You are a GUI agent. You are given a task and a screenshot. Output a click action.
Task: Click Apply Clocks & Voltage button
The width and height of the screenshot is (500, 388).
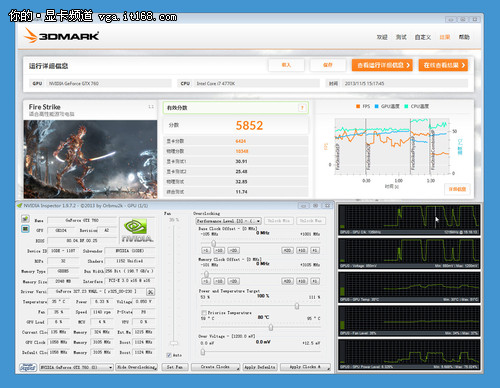[x=305, y=367]
